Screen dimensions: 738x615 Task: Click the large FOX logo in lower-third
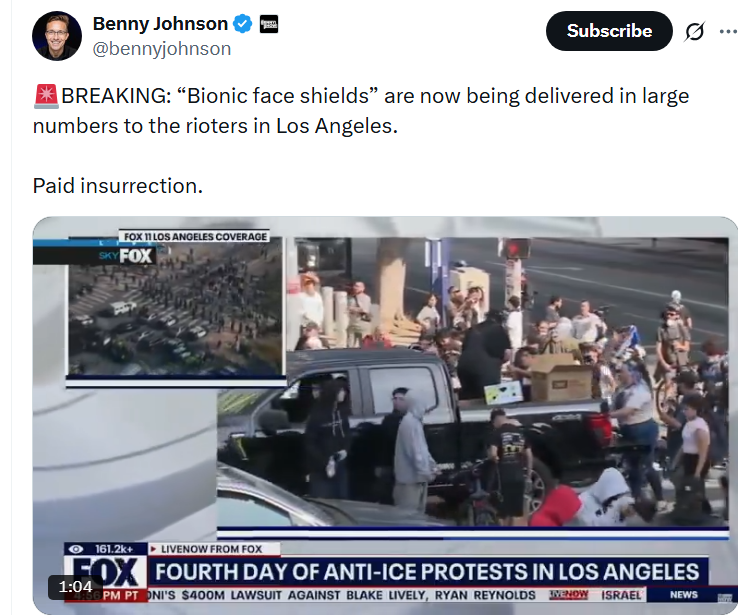[x=107, y=572]
